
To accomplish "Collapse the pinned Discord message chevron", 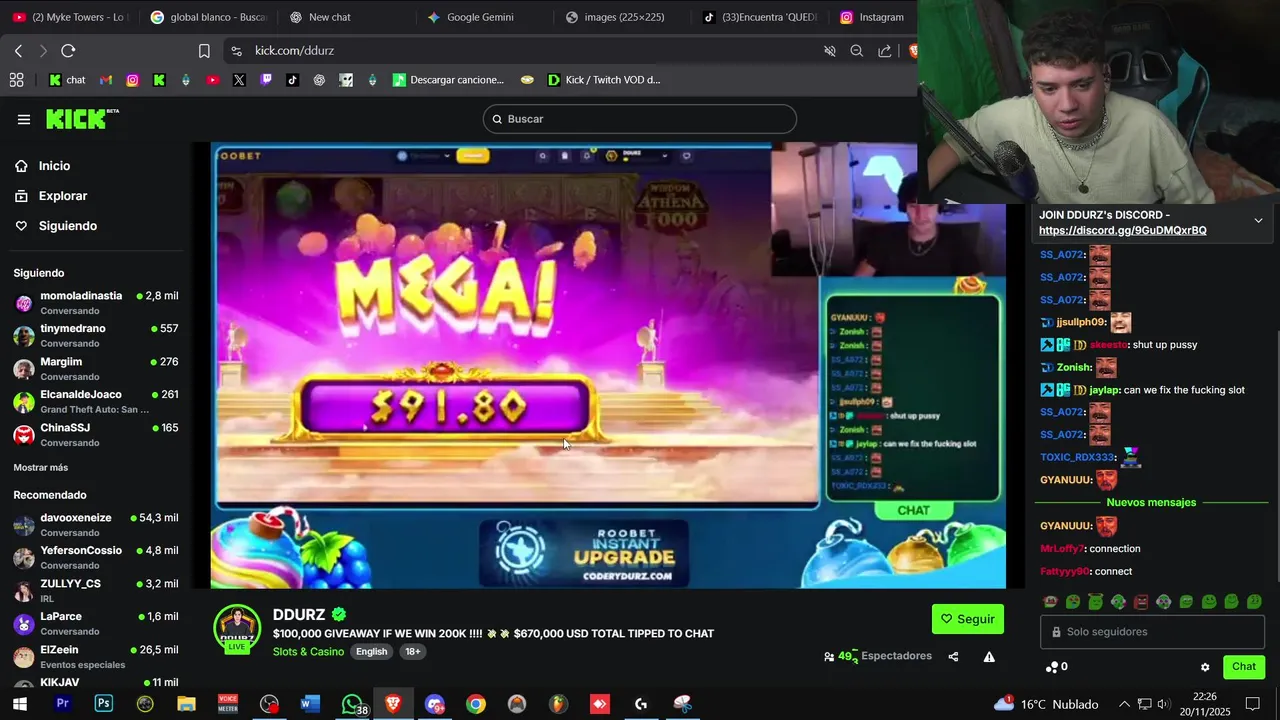I will click(x=1258, y=221).
